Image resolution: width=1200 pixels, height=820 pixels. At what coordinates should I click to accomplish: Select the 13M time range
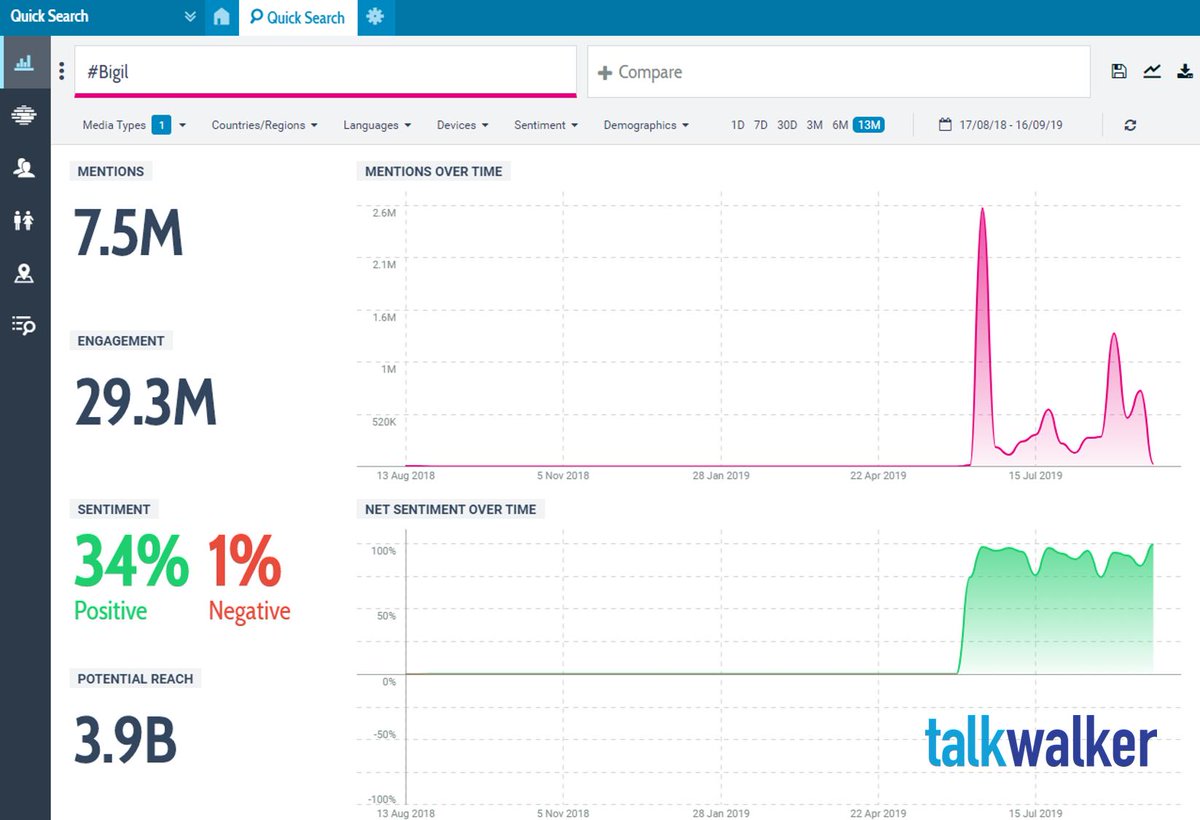point(869,125)
